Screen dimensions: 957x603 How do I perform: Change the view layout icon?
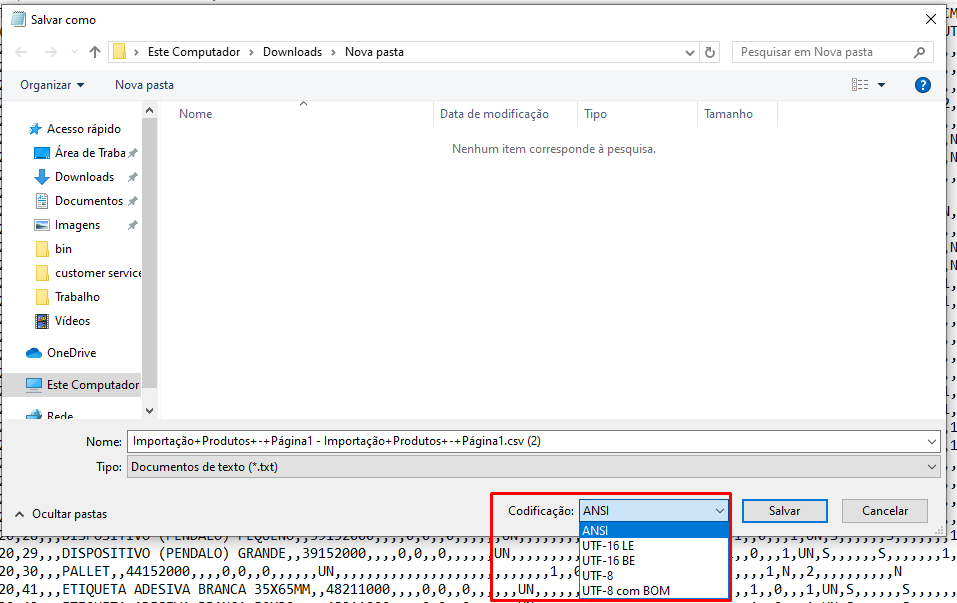click(x=860, y=85)
